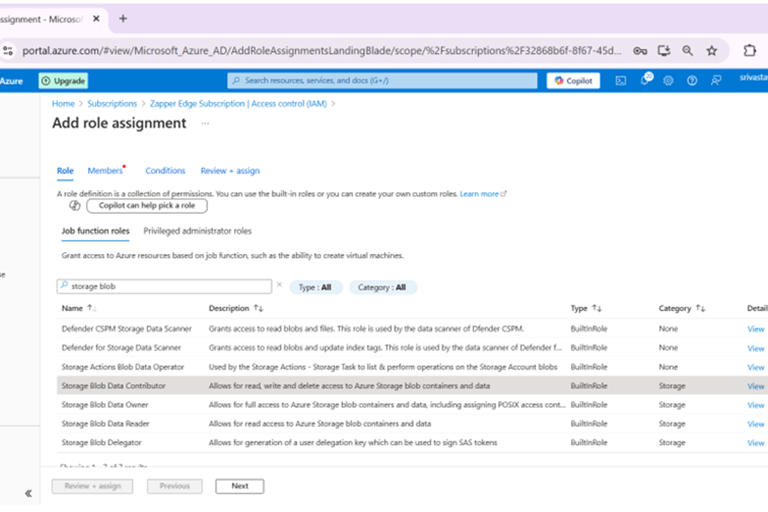Viewport: 768px width, 512px height.
Task: Focus the Azure search resources box
Action: pos(382,80)
